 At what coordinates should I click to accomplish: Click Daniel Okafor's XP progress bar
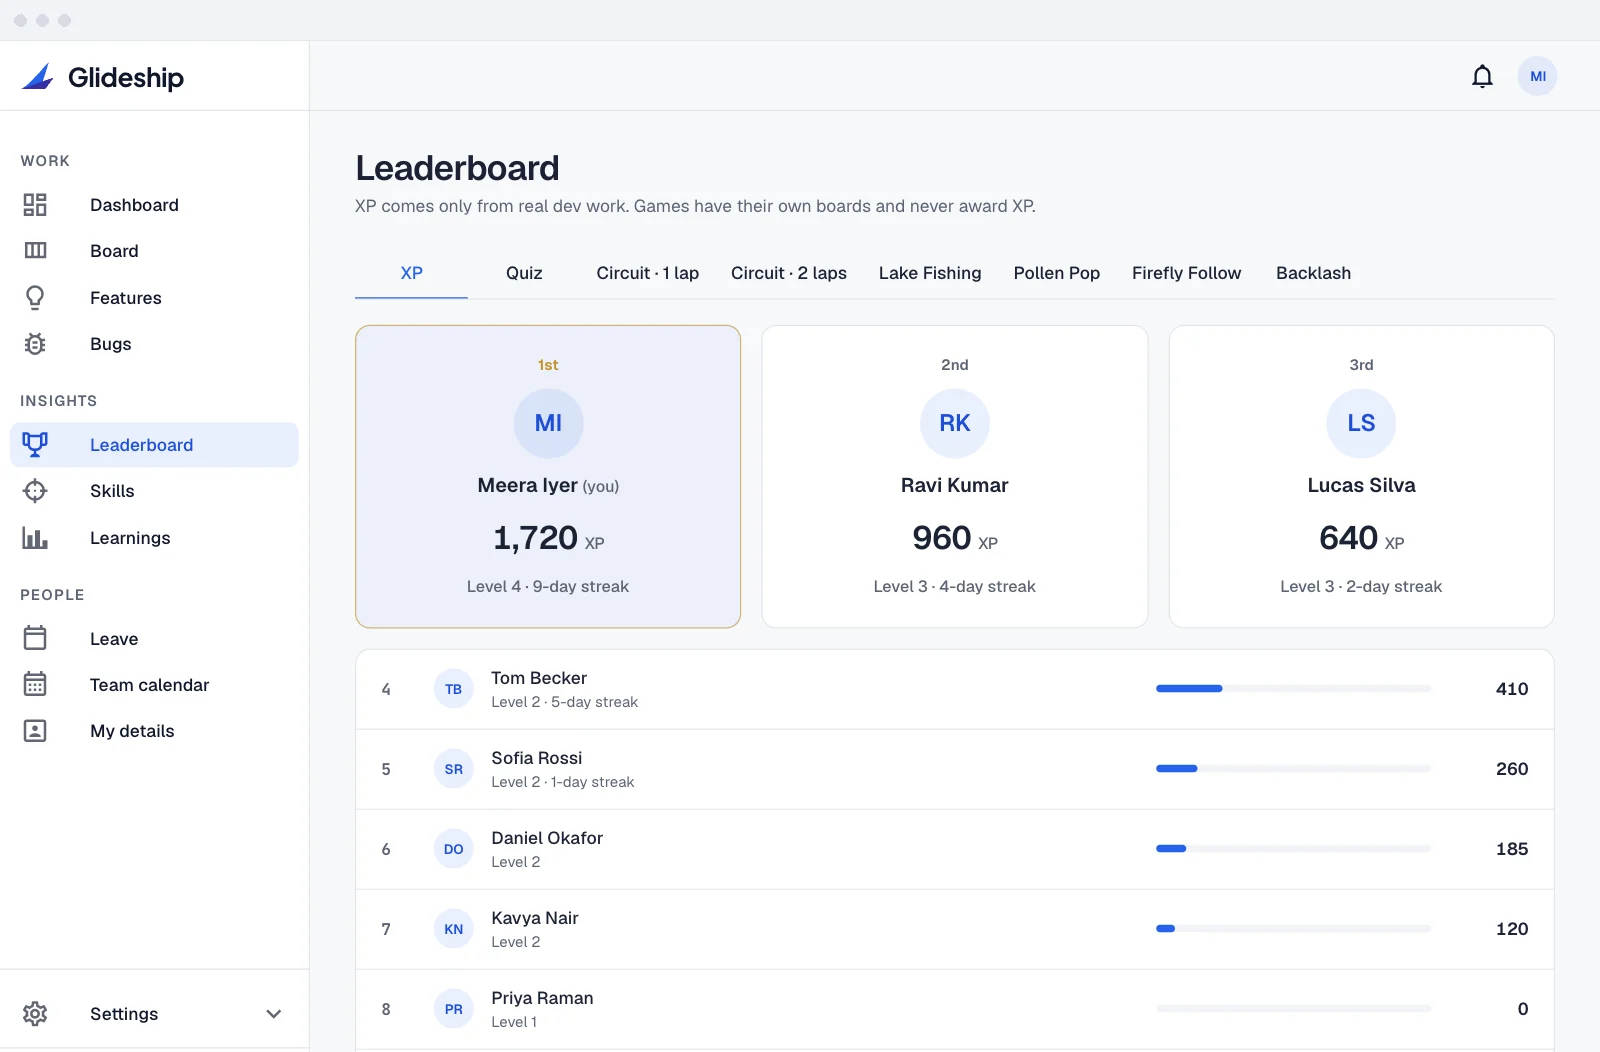(x=1293, y=849)
